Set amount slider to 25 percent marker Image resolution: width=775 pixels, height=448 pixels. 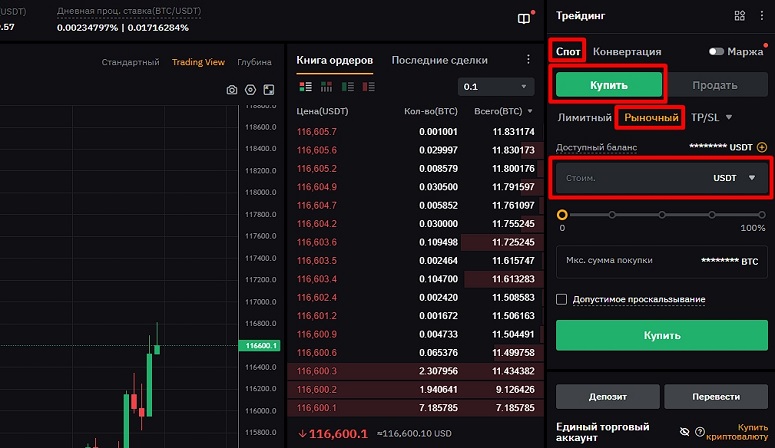coord(612,215)
